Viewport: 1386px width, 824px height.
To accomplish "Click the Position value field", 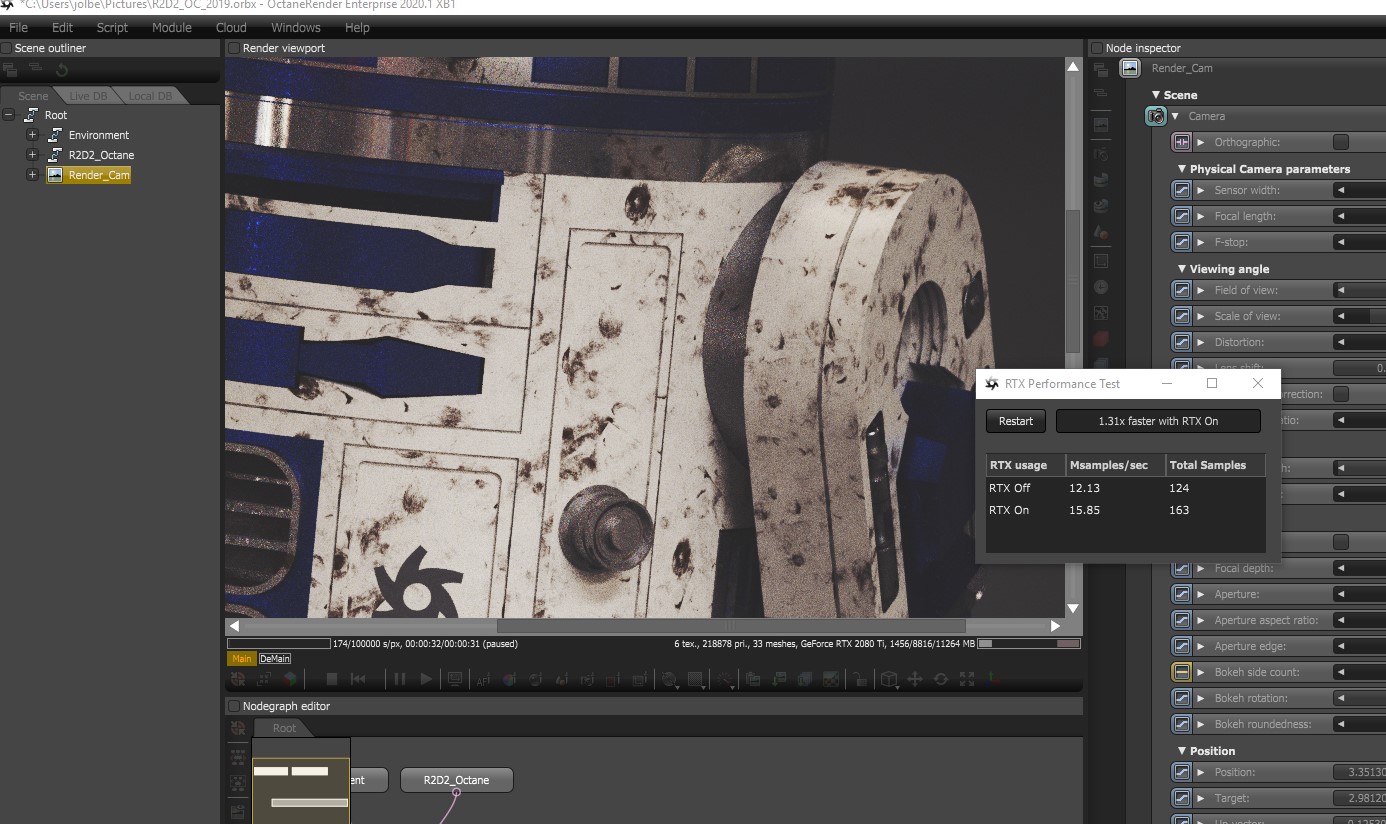I will pos(1359,772).
